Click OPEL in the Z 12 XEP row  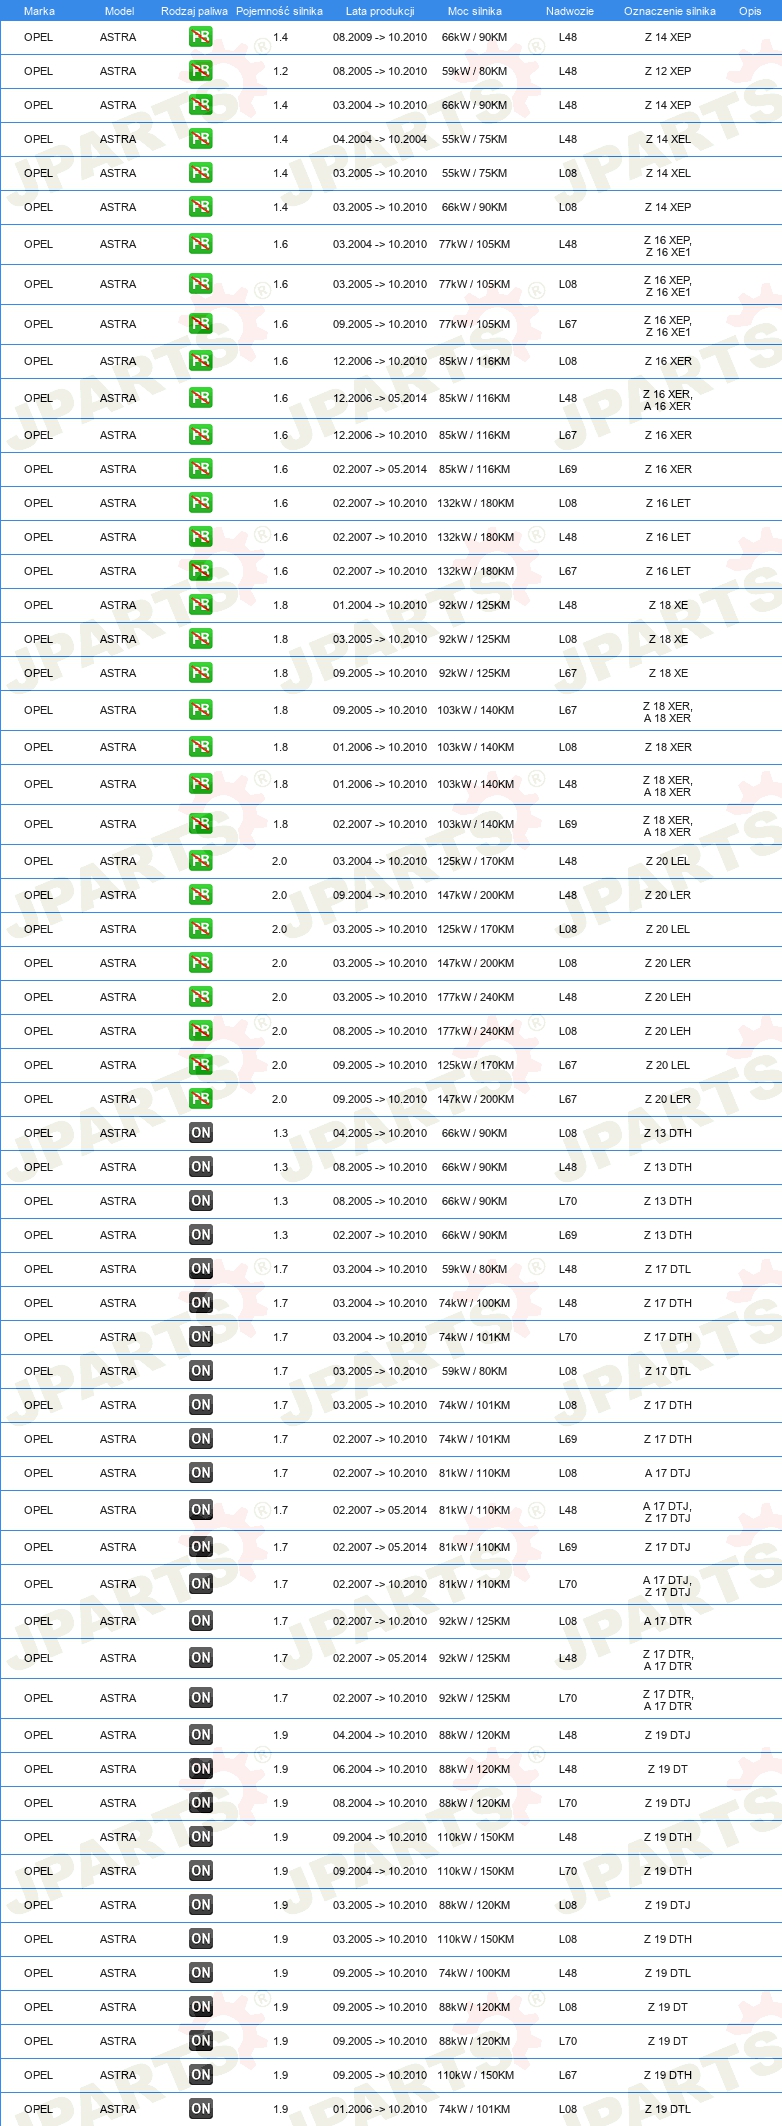(x=39, y=71)
